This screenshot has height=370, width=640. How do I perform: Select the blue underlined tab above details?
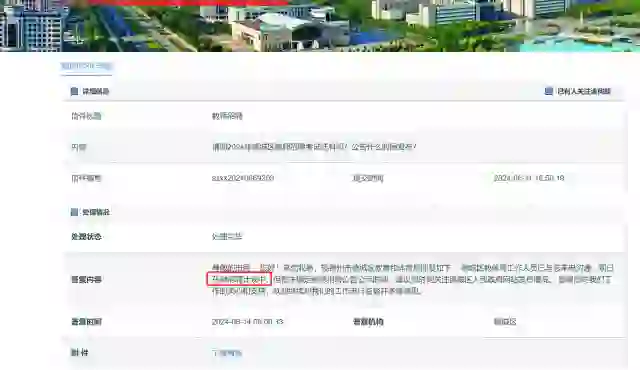[x=87, y=66]
